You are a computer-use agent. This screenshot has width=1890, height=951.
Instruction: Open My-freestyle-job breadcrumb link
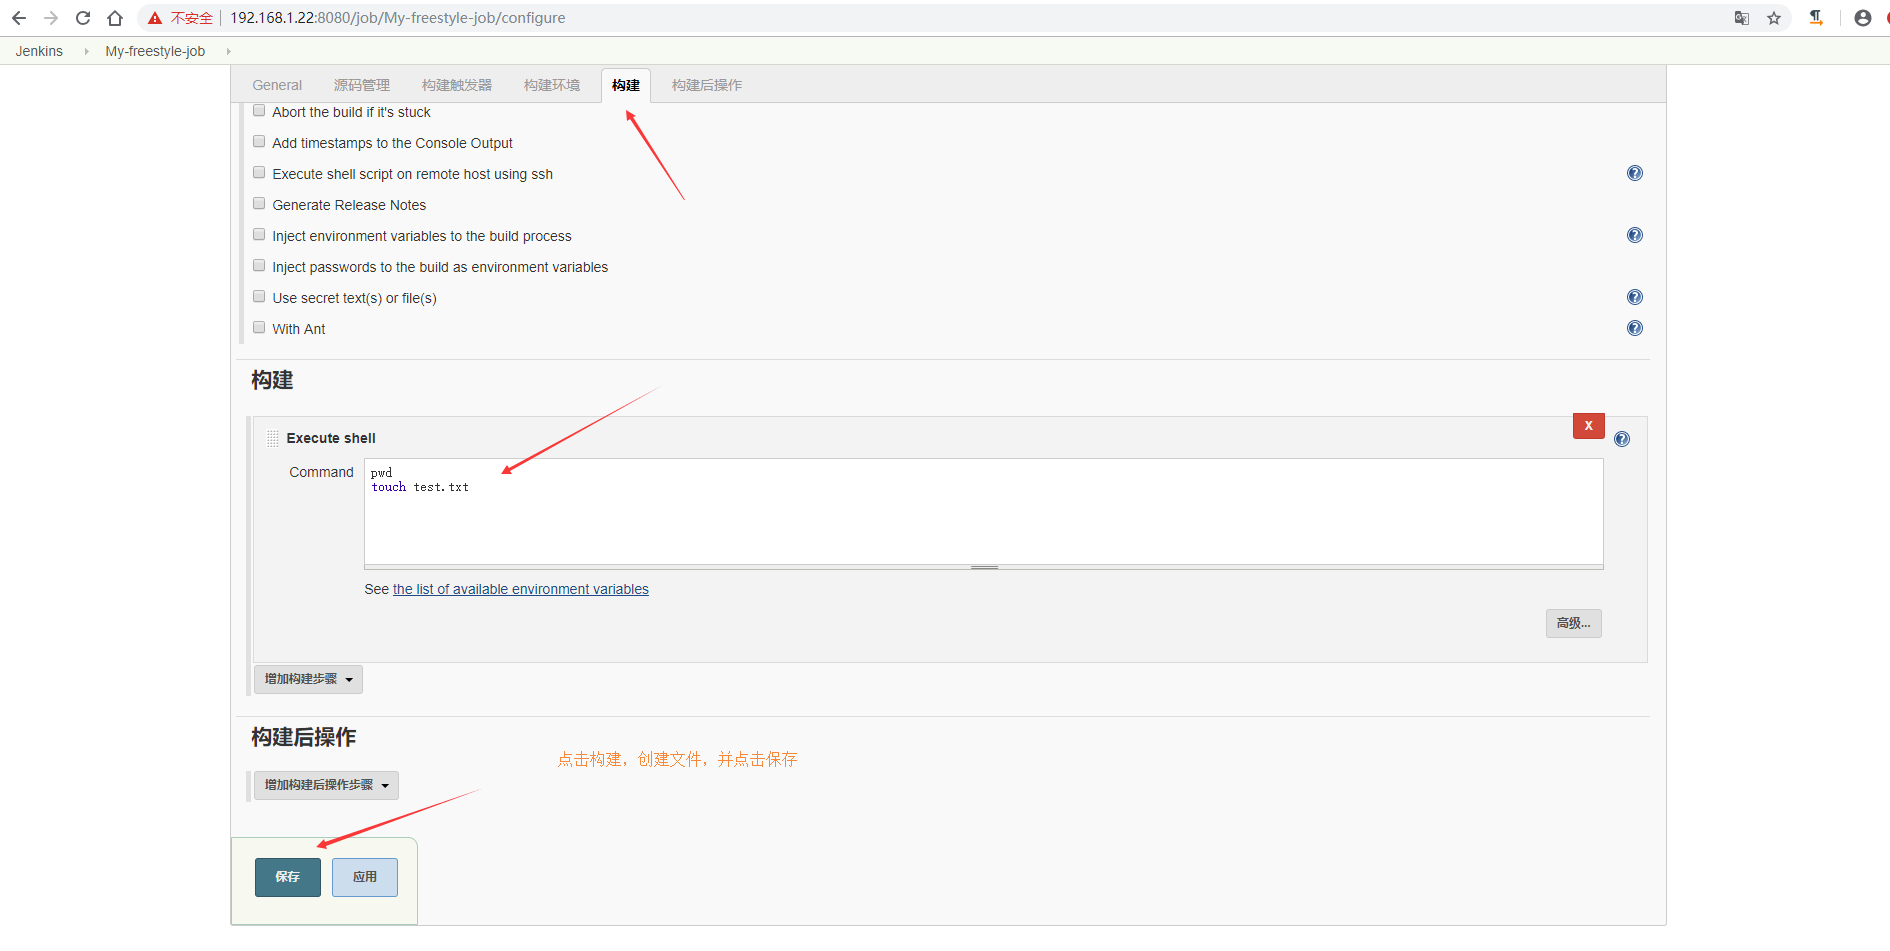(x=155, y=51)
